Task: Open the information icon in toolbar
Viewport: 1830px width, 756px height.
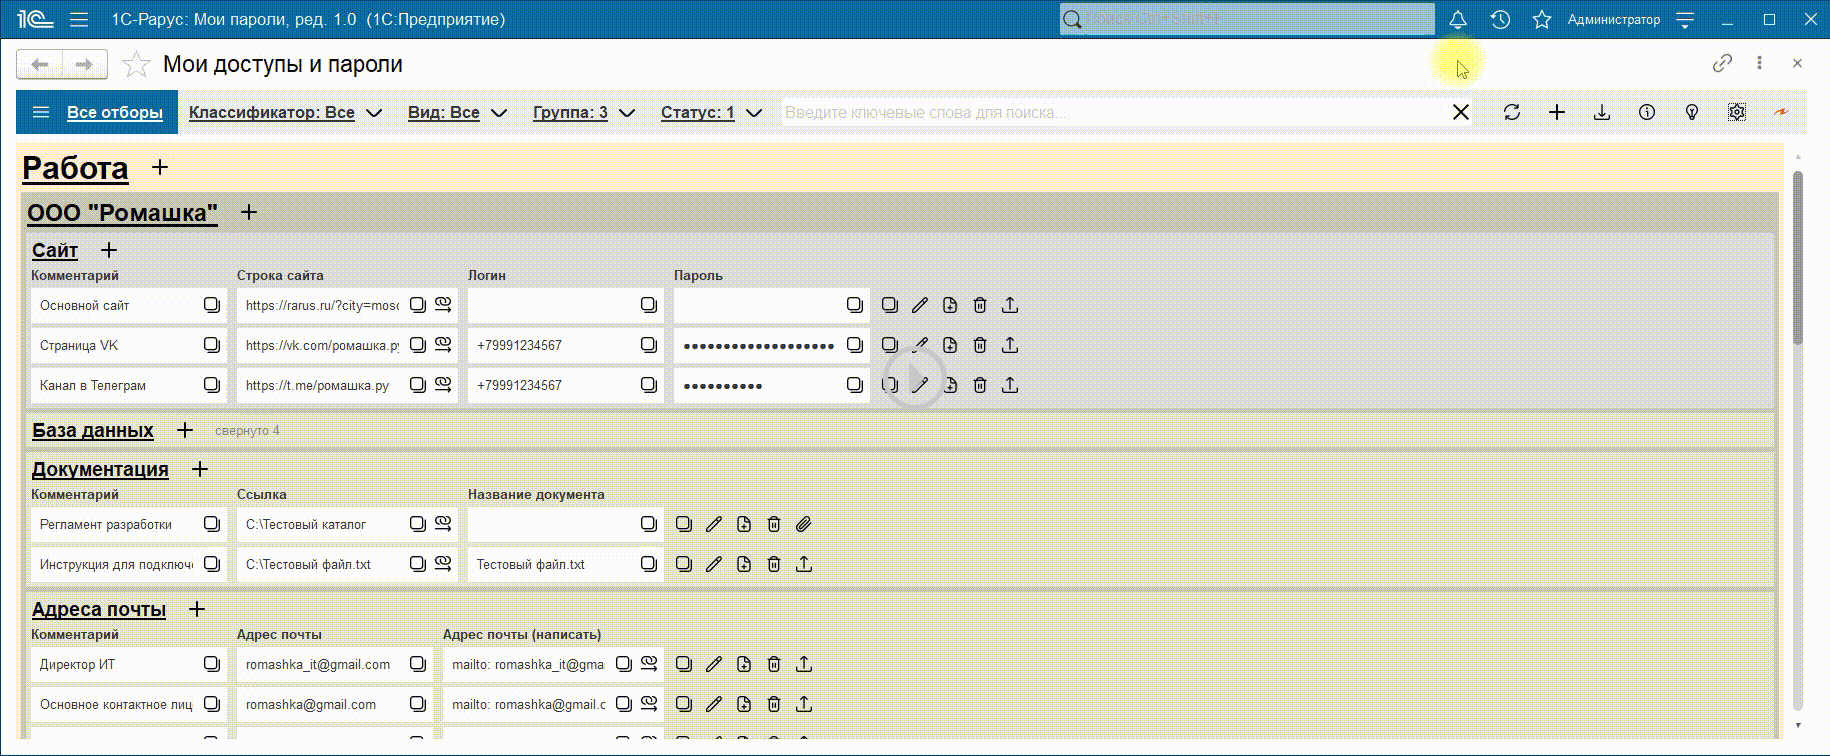Action: tap(1647, 112)
